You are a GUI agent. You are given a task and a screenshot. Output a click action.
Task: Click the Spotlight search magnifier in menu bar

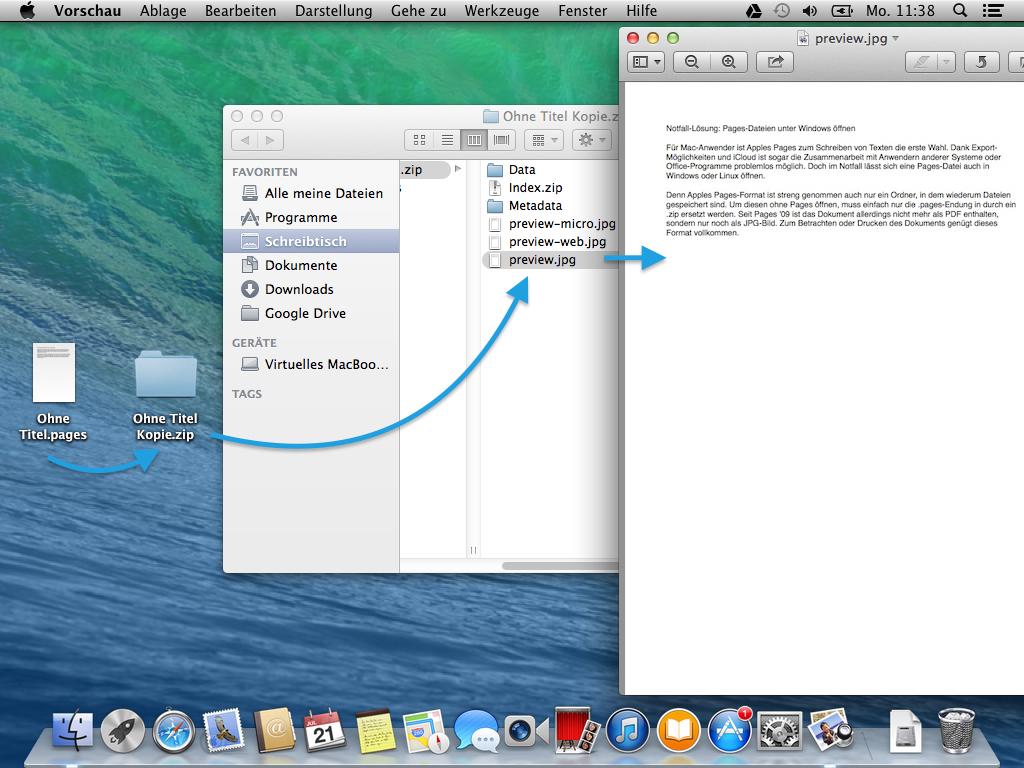(x=959, y=10)
